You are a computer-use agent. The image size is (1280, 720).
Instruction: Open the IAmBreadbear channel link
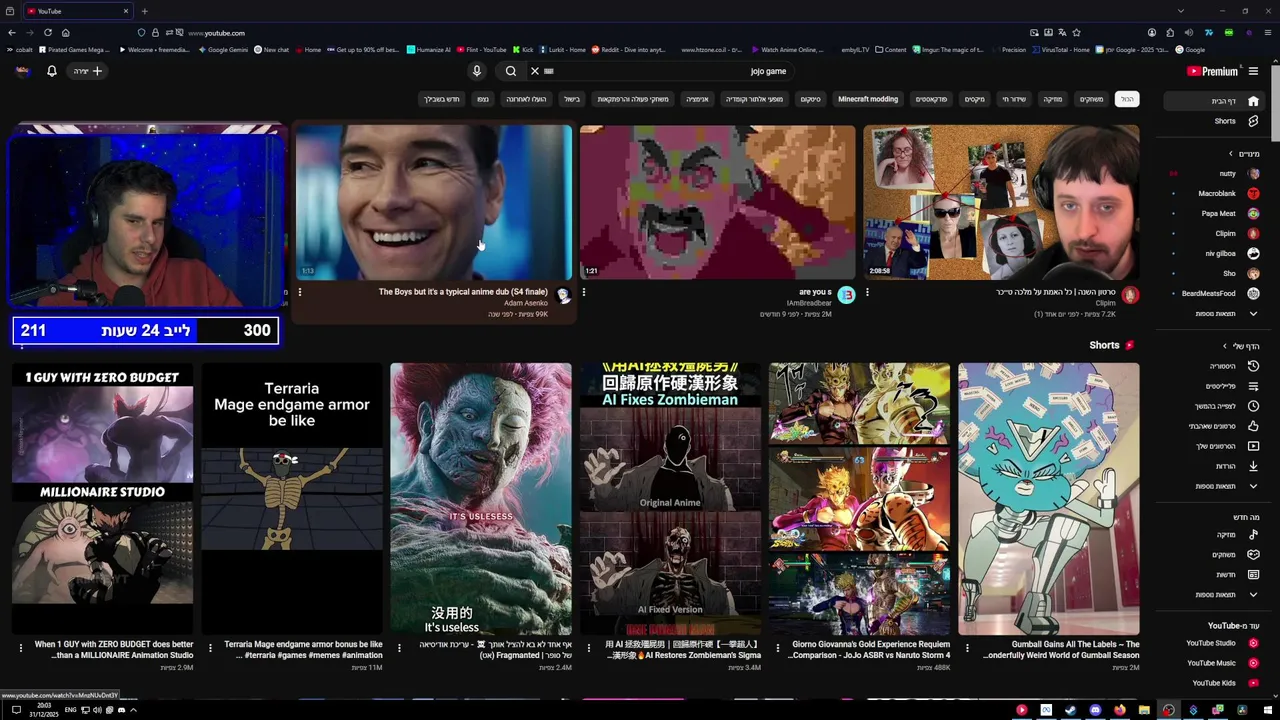click(x=809, y=303)
